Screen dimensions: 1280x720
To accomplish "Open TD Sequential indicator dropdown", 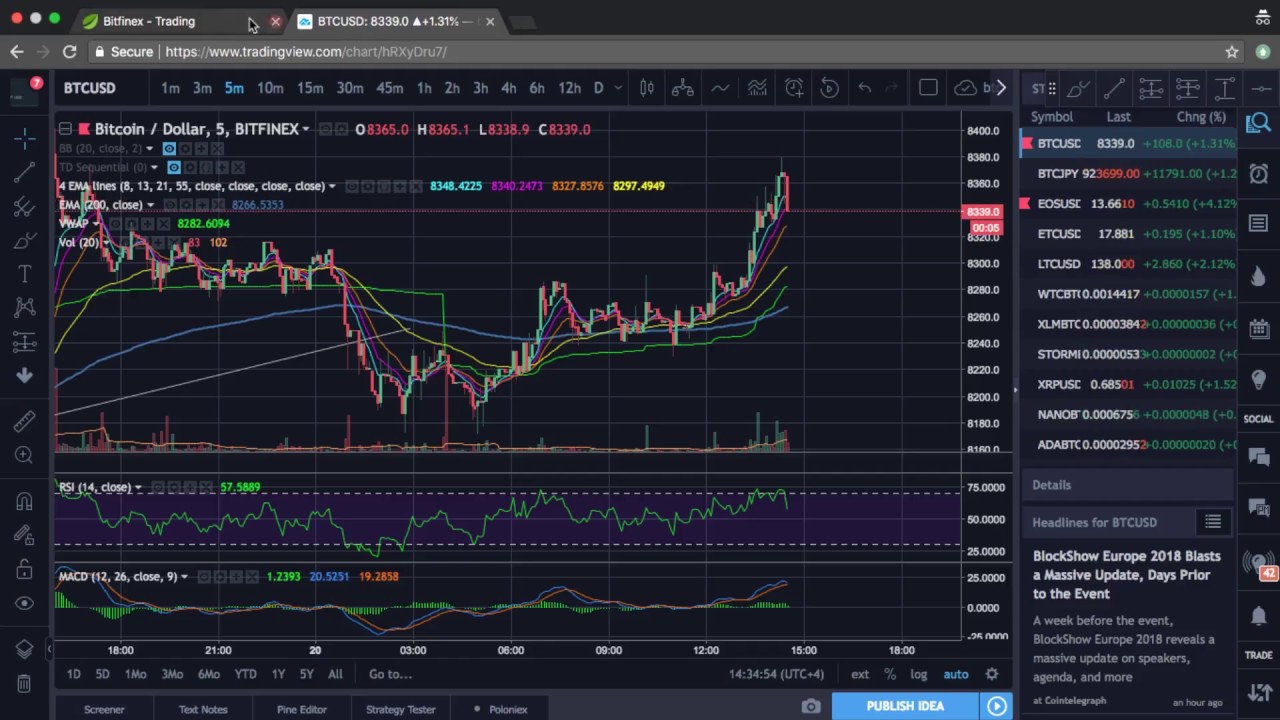I will (154, 167).
